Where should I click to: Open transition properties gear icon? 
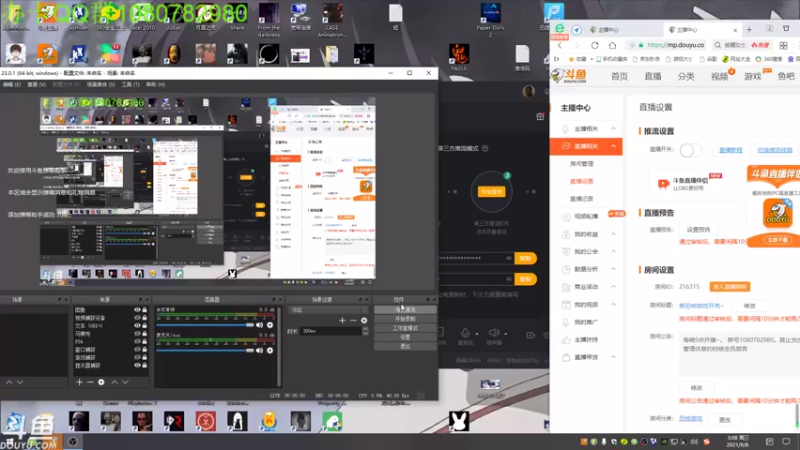click(x=364, y=320)
